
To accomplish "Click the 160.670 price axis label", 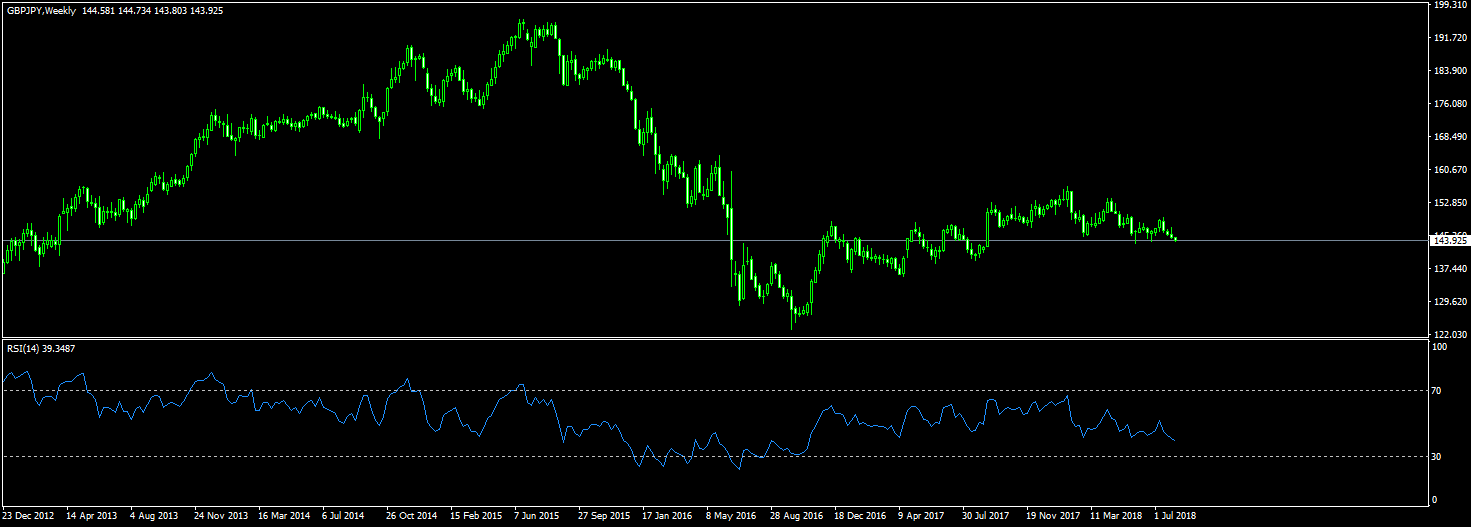I will [x=1449, y=170].
